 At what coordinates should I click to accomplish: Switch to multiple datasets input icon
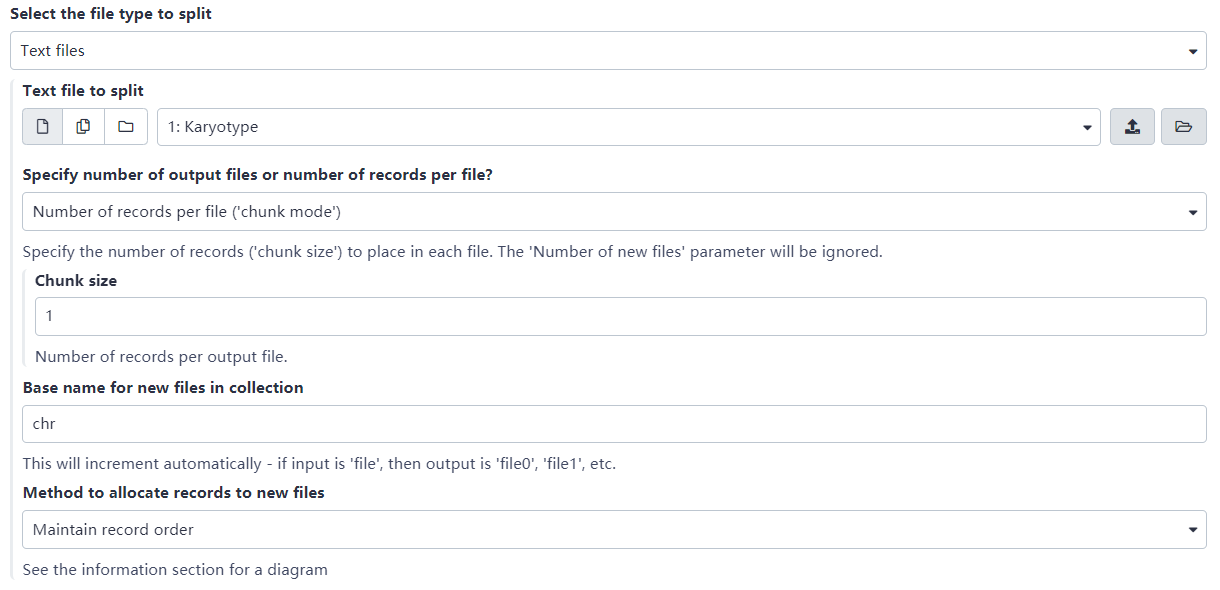(84, 127)
